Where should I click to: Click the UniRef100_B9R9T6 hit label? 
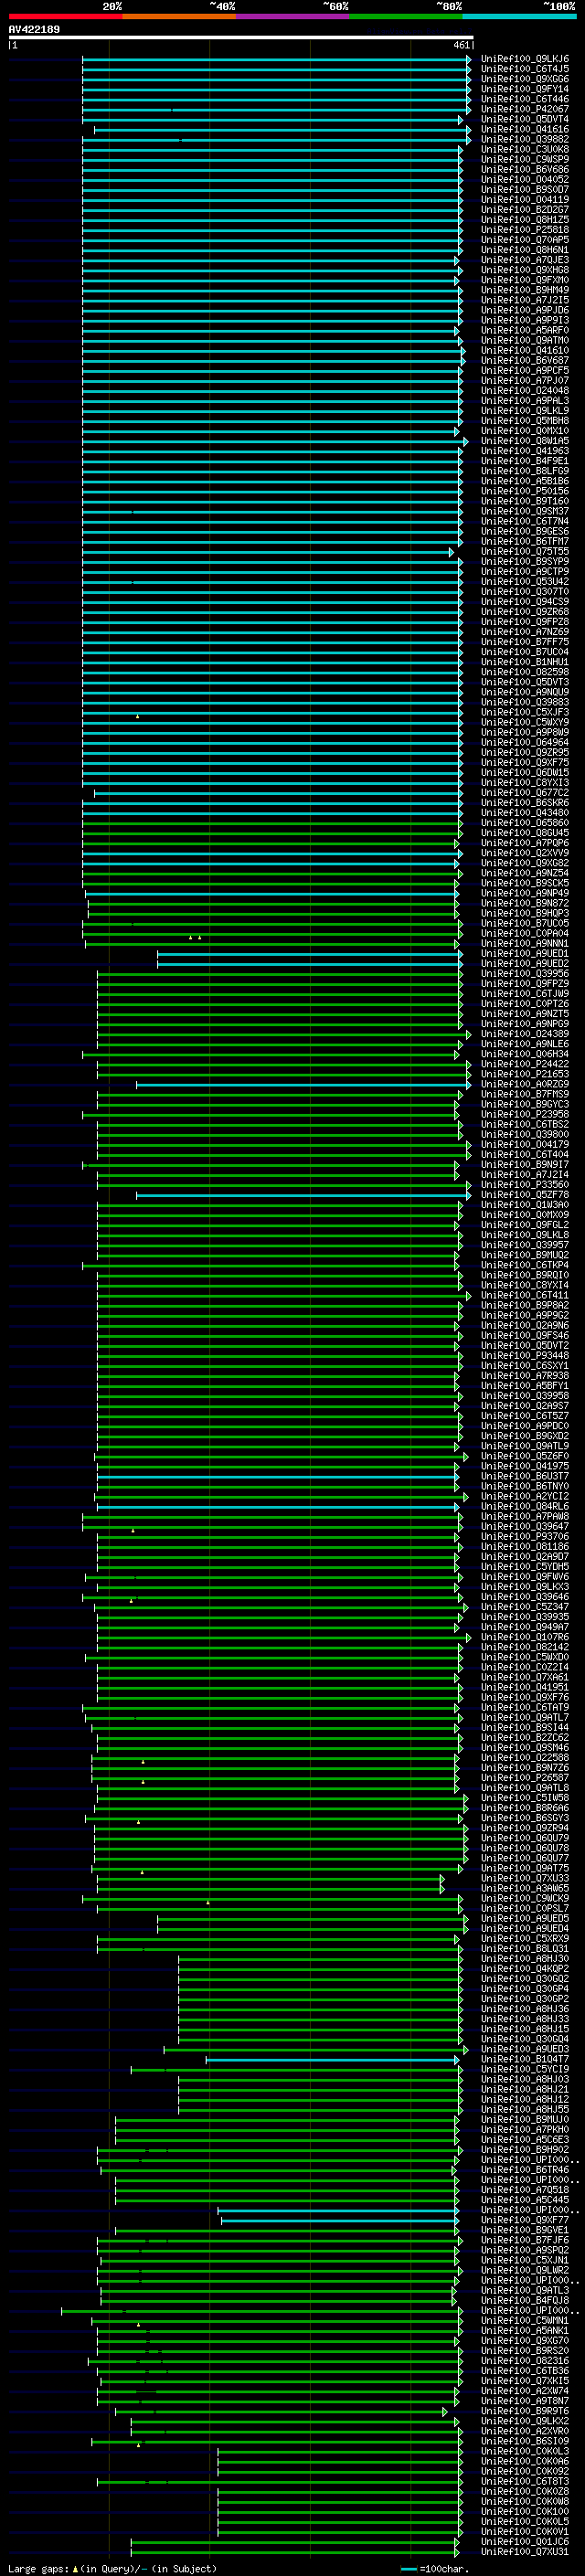point(525,2411)
